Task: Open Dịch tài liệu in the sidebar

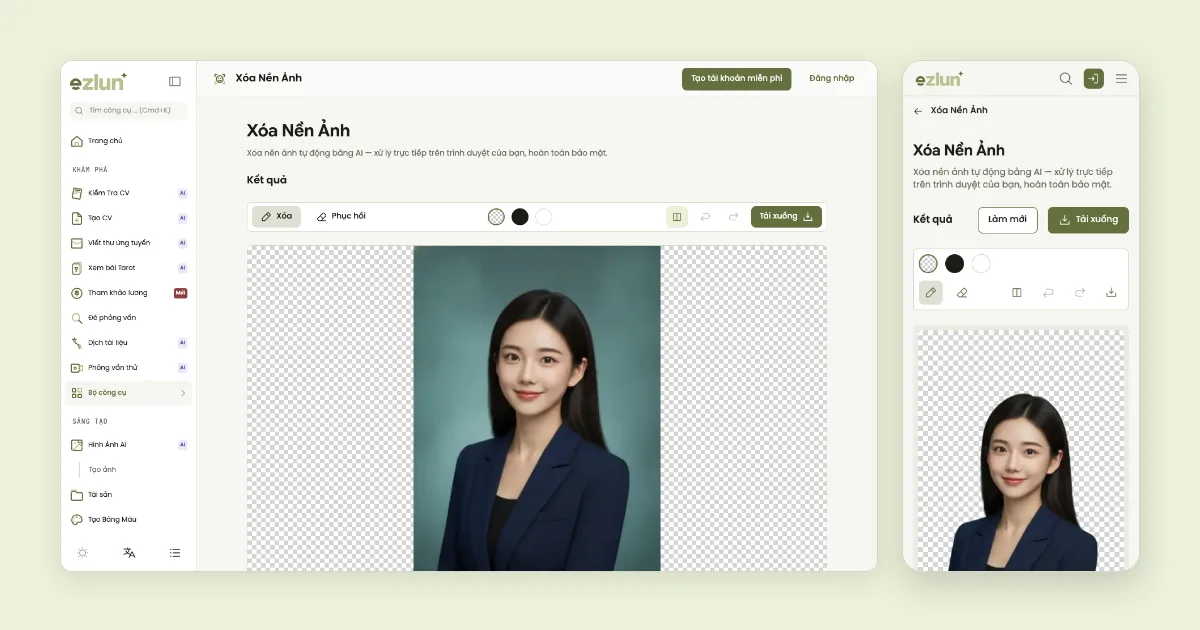Action: click(128, 343)
